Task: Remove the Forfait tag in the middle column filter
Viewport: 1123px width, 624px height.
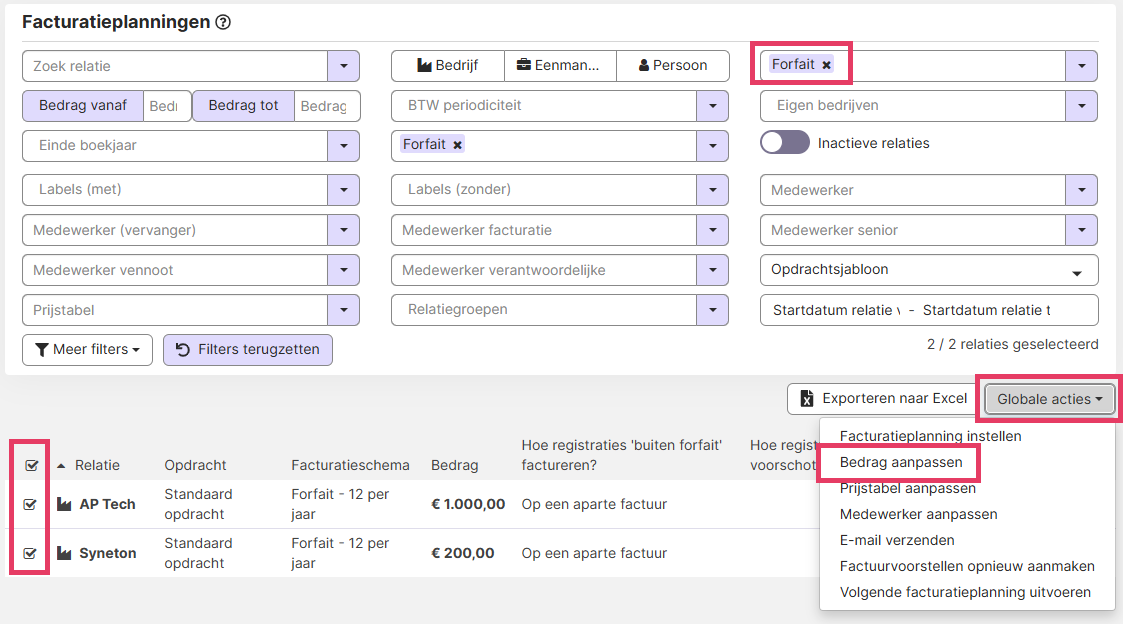Action: point(457,145)
